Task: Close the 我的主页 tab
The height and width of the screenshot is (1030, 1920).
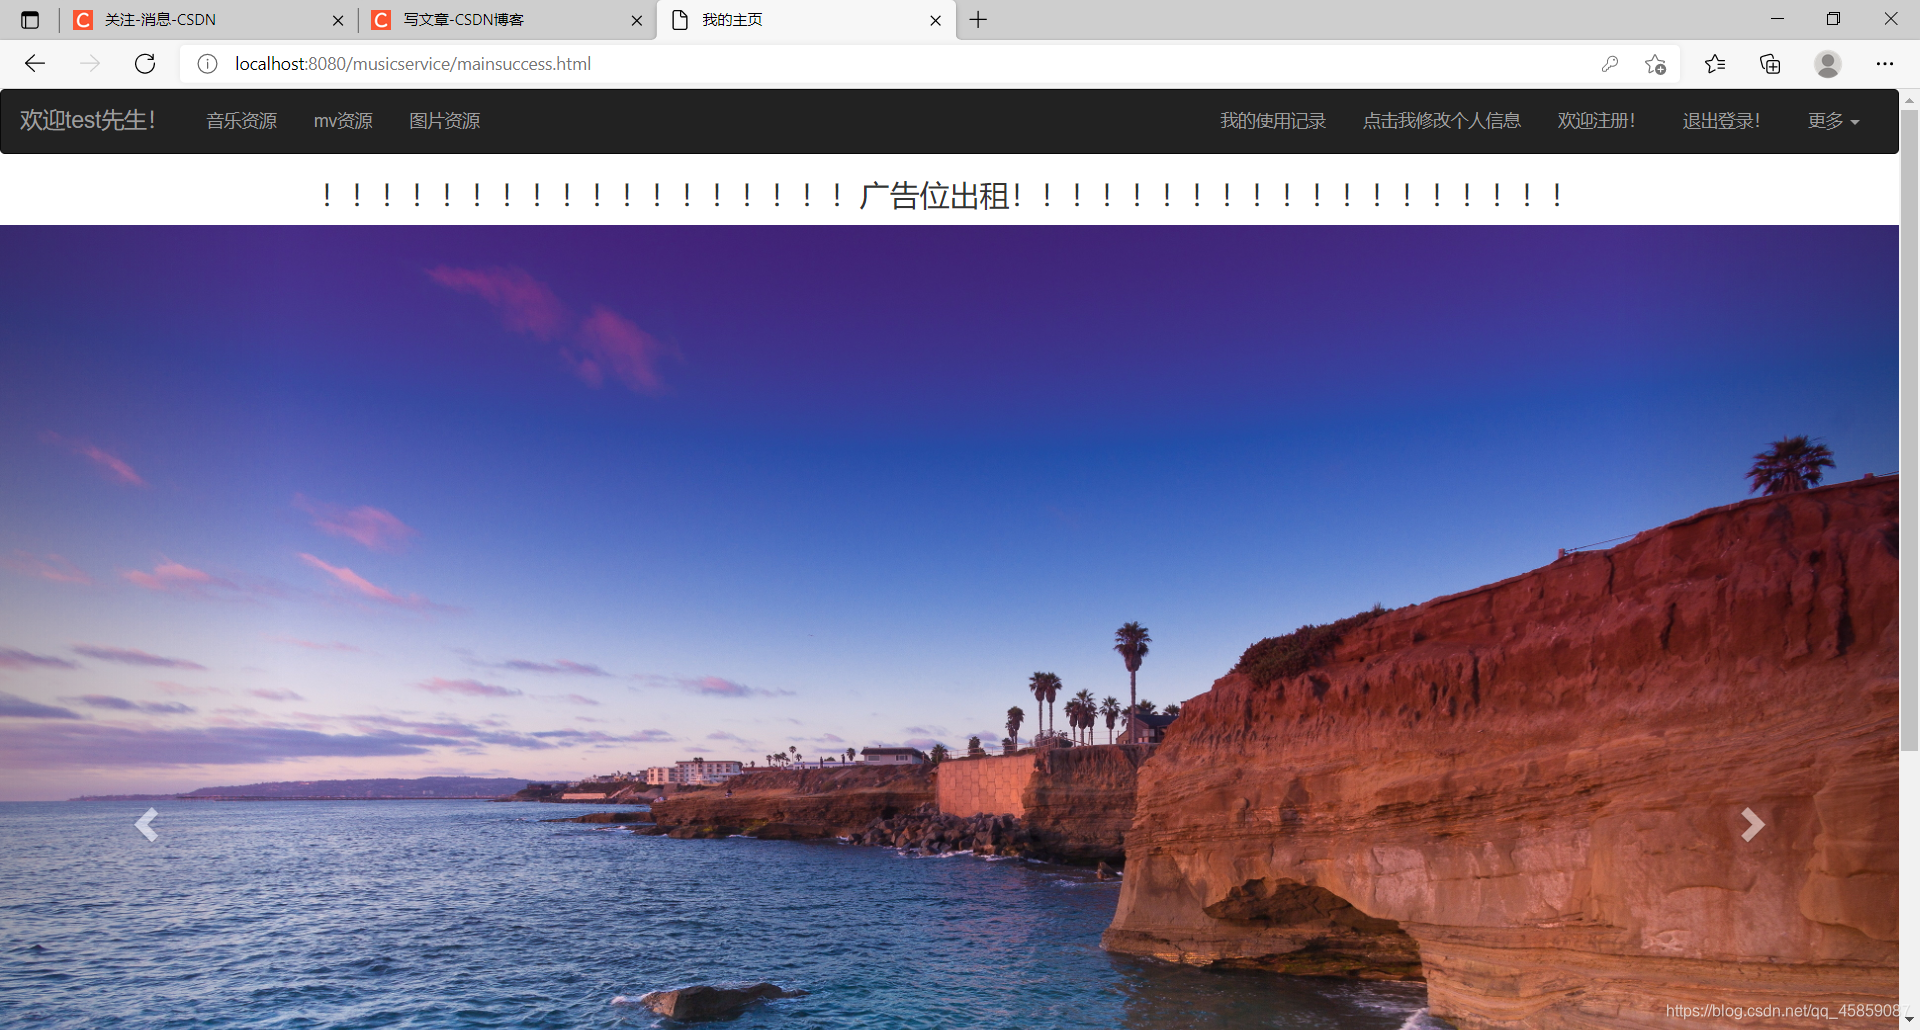Action: [x=936, y=20]
